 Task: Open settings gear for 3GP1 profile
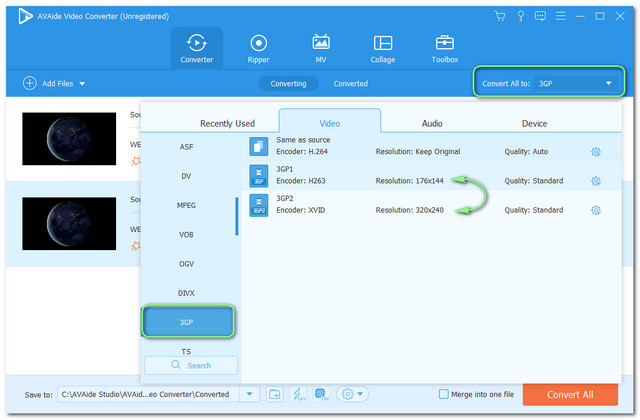(595, 181)
